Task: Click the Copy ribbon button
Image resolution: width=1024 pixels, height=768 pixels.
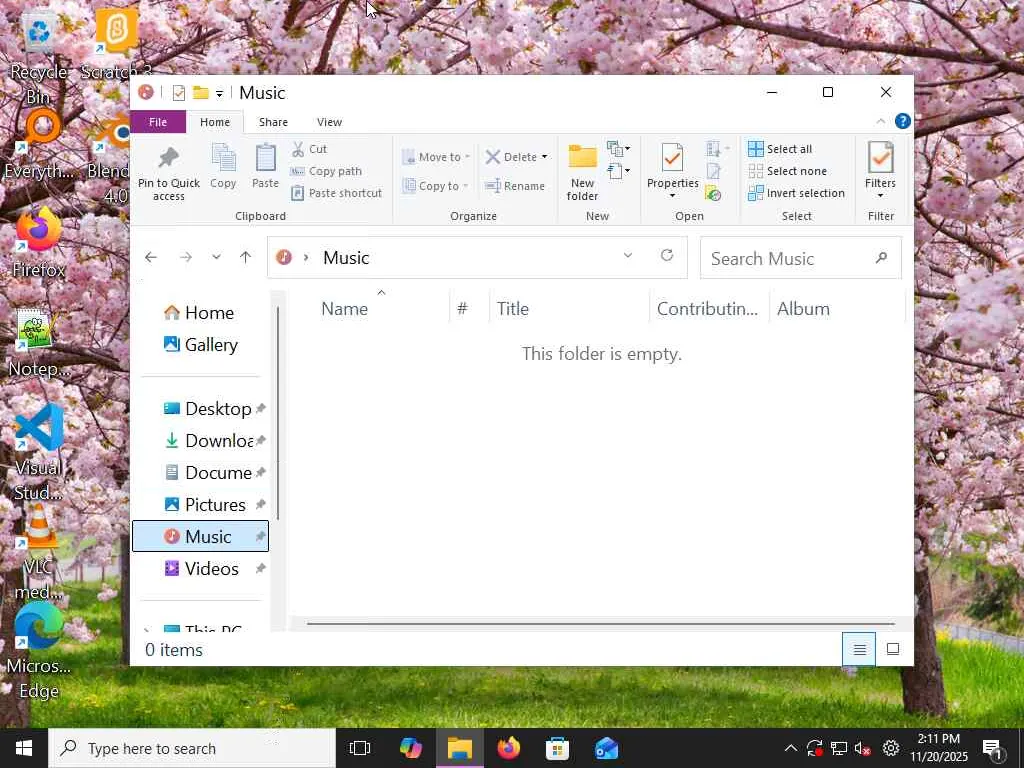Action: (223, 167)
